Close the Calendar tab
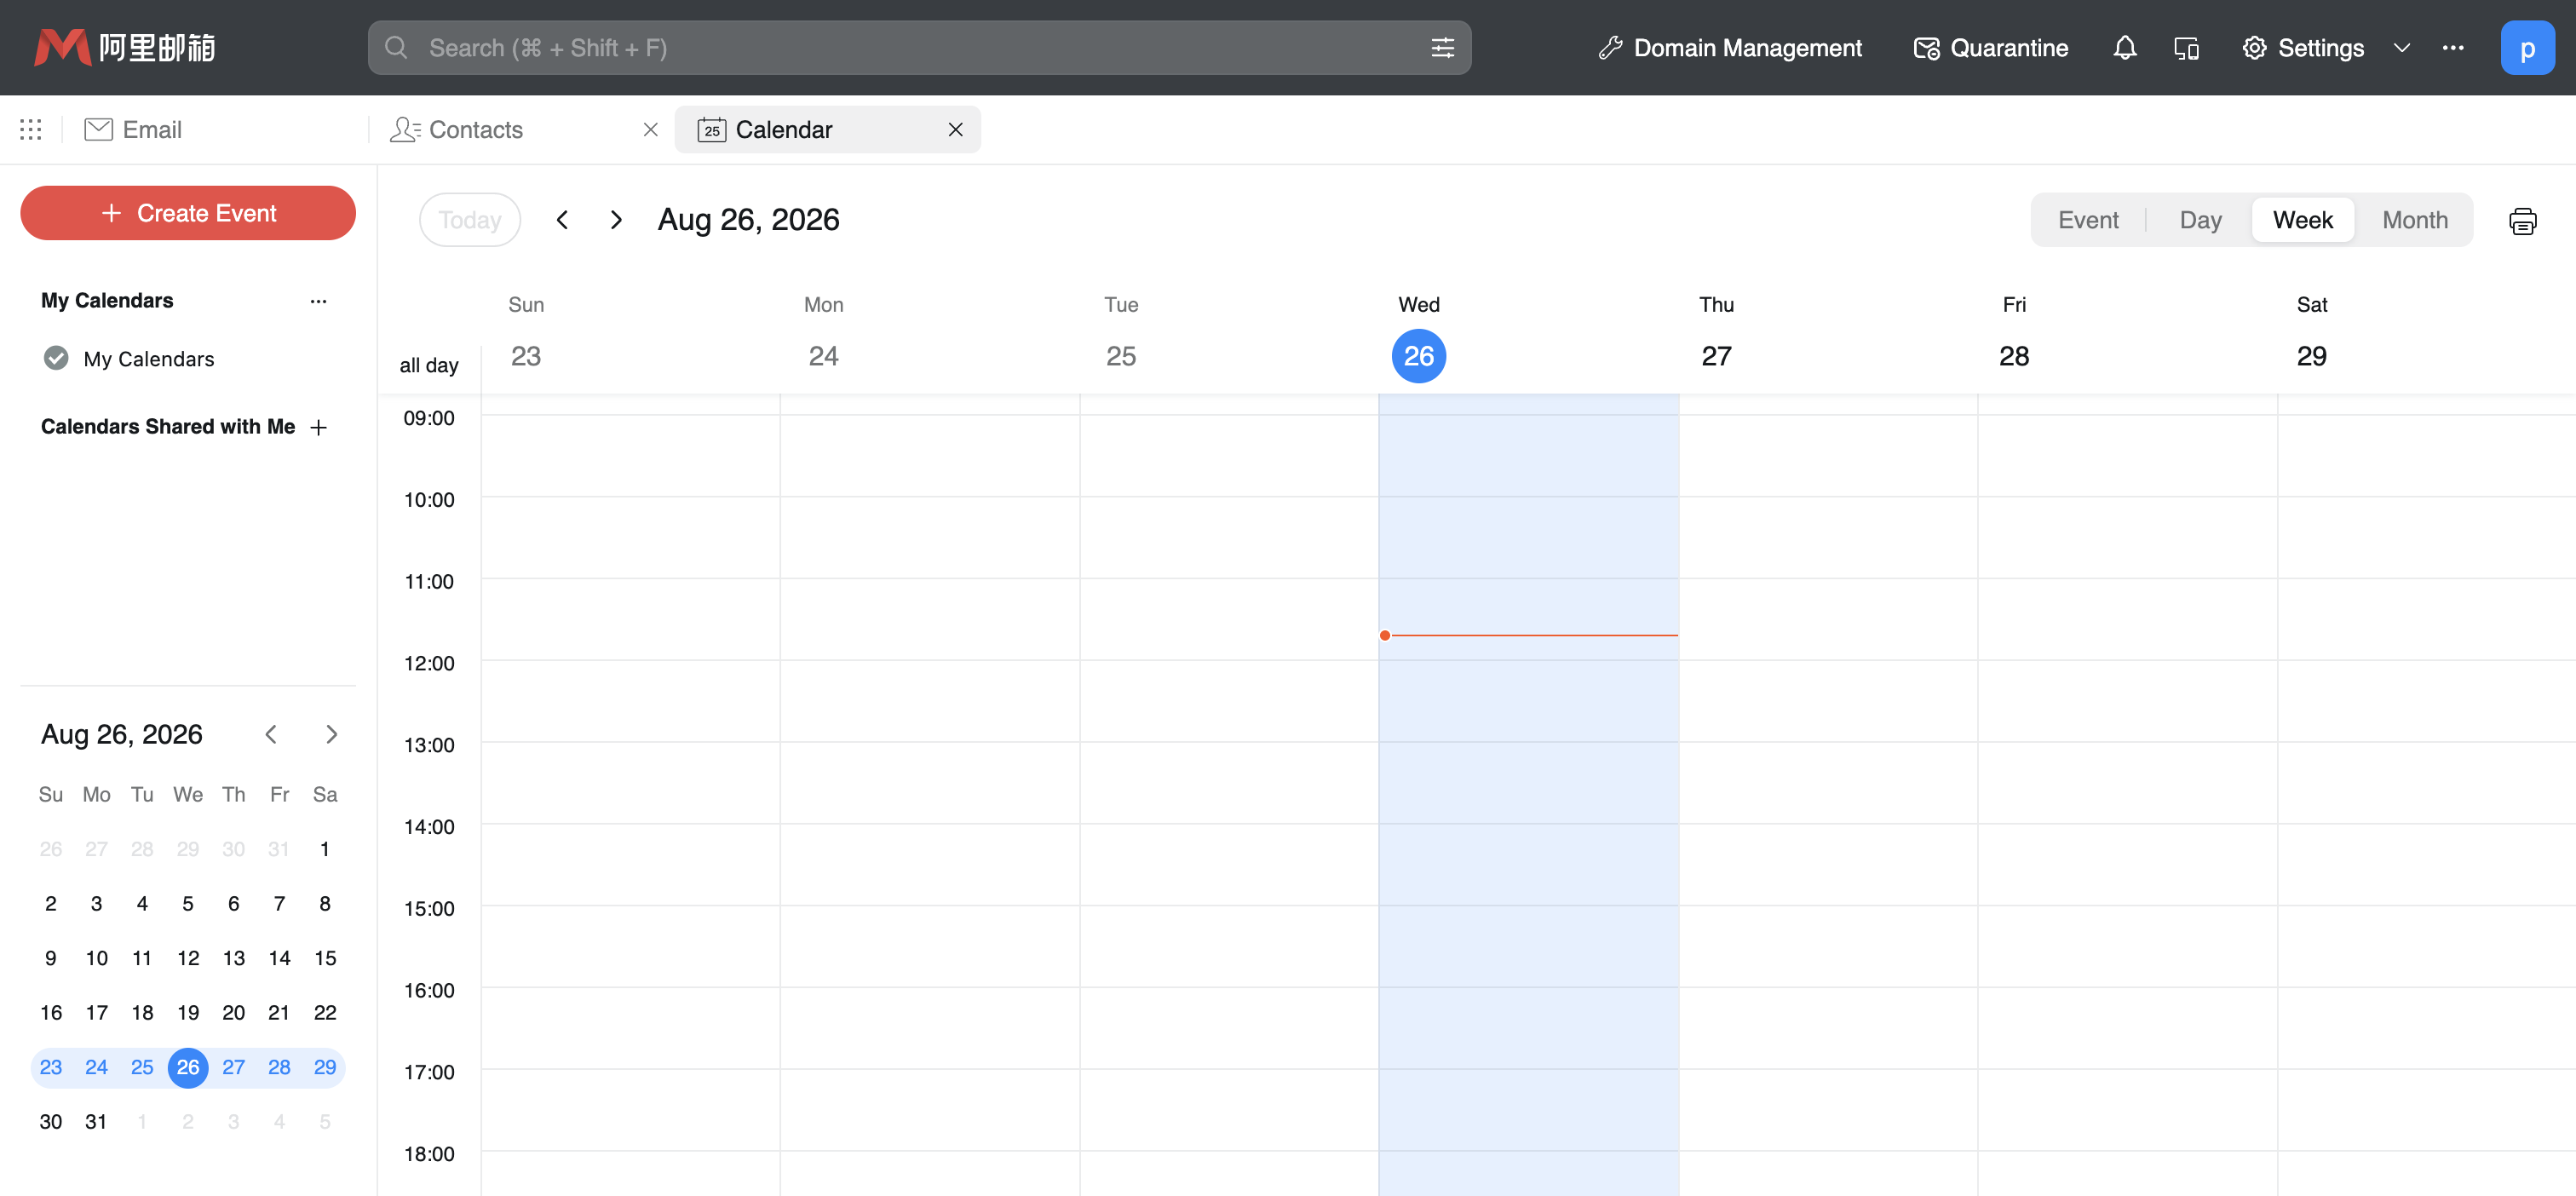2576x1196 pixels. 955,129
